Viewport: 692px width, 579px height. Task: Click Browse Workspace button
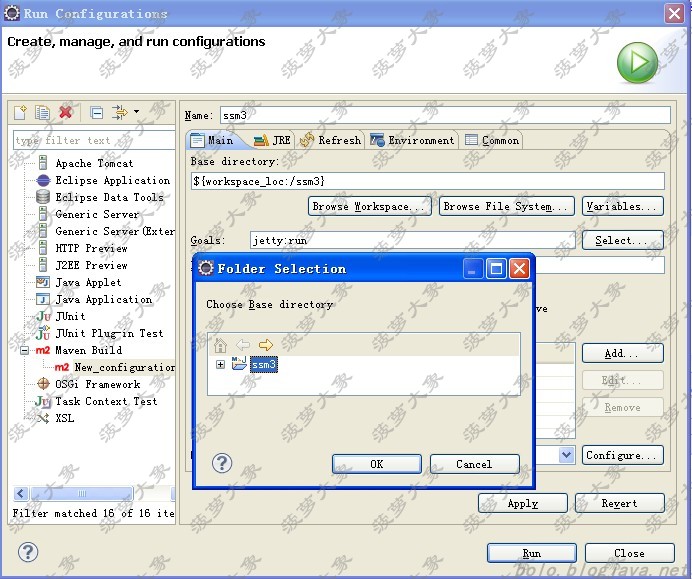tap(370, 207)
